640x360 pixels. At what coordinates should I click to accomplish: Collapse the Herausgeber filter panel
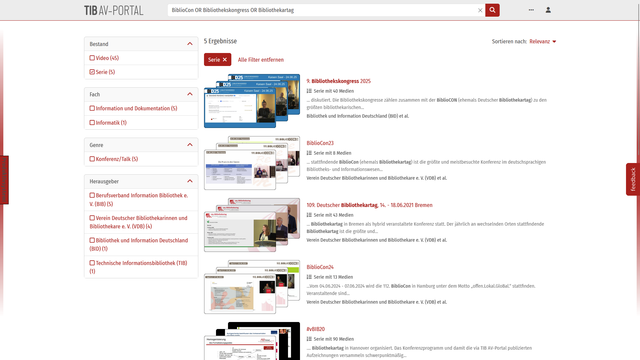190,181
